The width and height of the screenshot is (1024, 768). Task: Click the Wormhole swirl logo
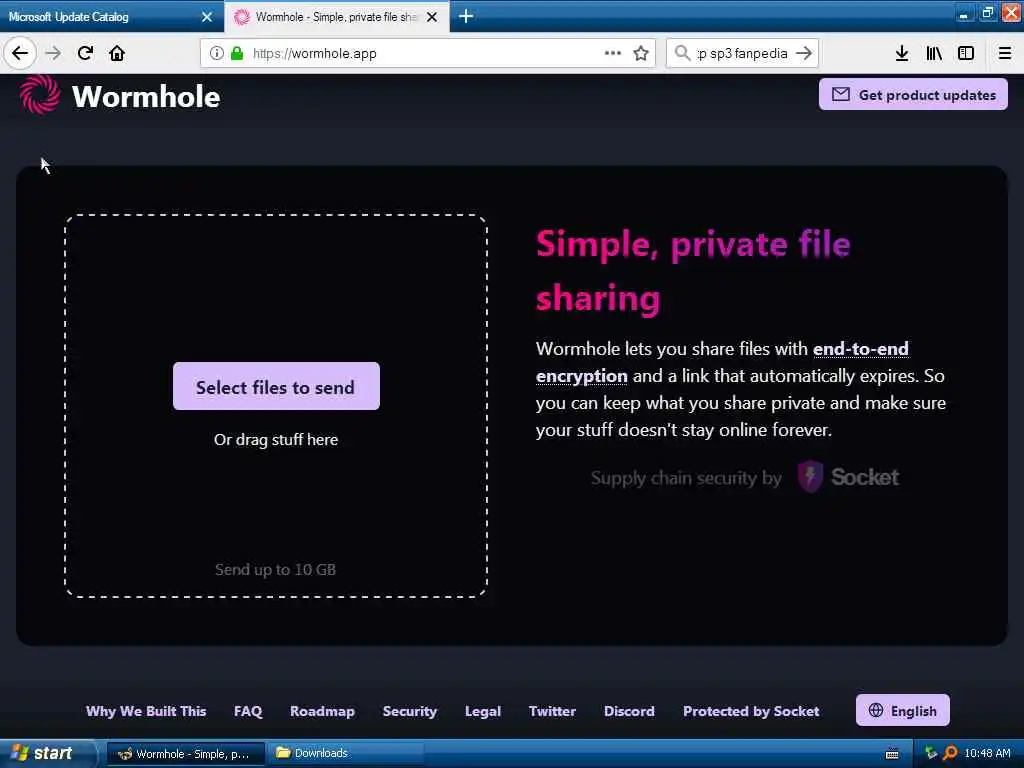tap(40, 95)
